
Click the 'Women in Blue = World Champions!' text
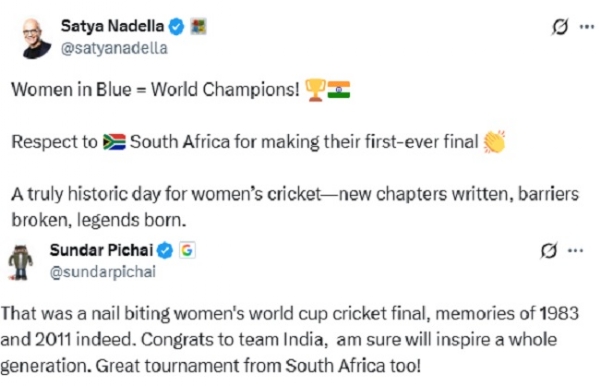coord(155,90)
